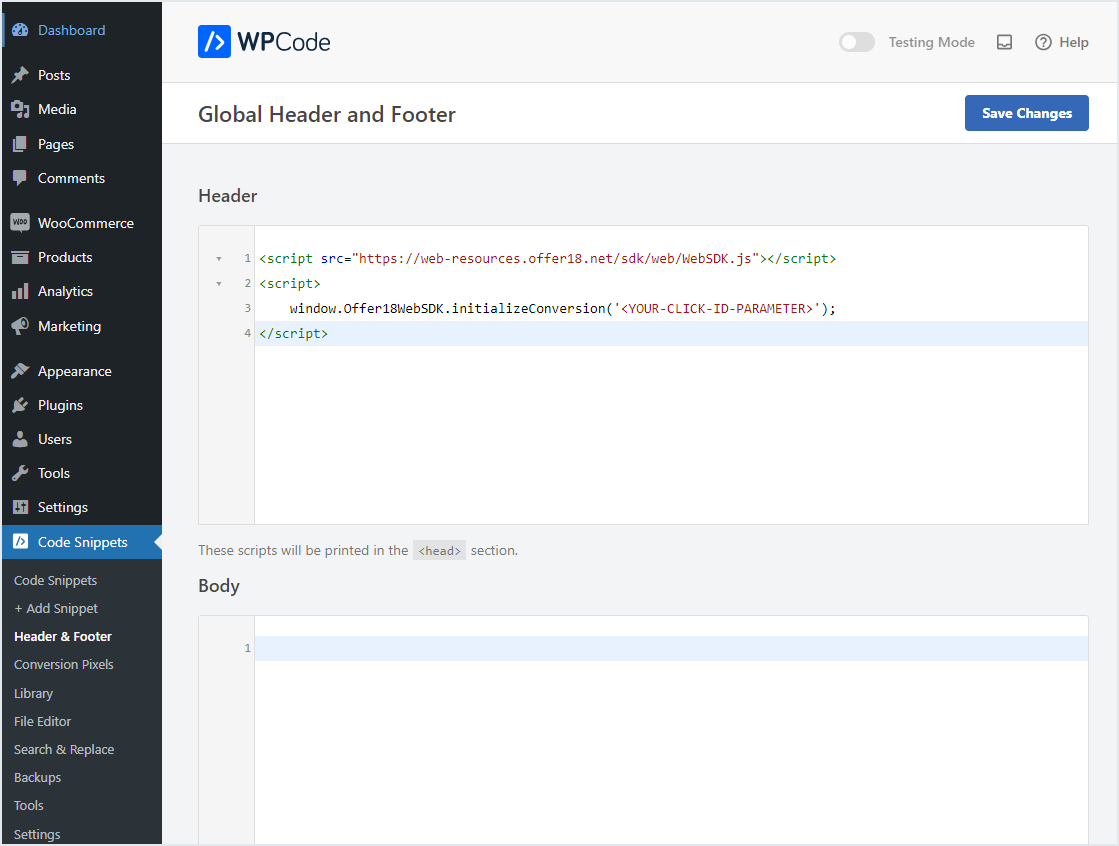Click the Analytics bar chart icon
The height and width of the screenshot is (846, 1119).
(x=20, y=291)
